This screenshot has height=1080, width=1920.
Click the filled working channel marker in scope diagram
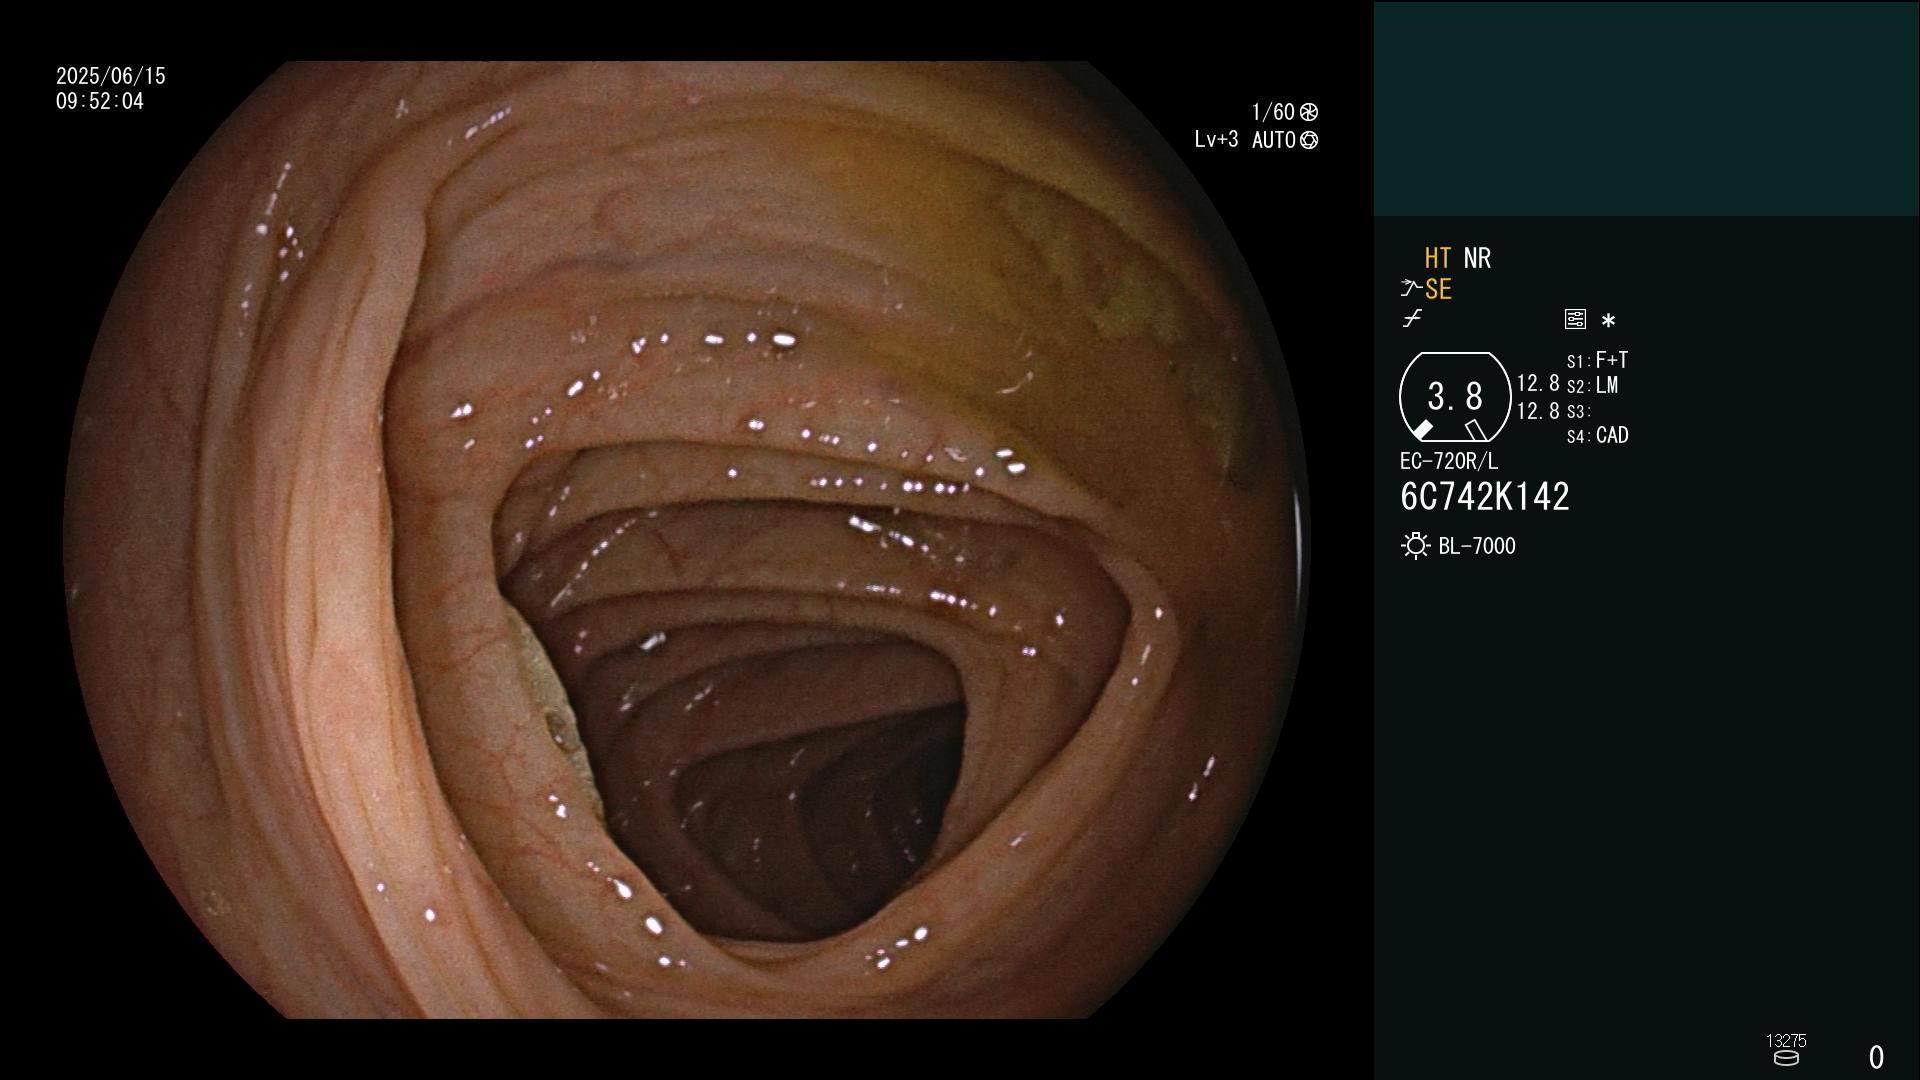[1422, 430]
